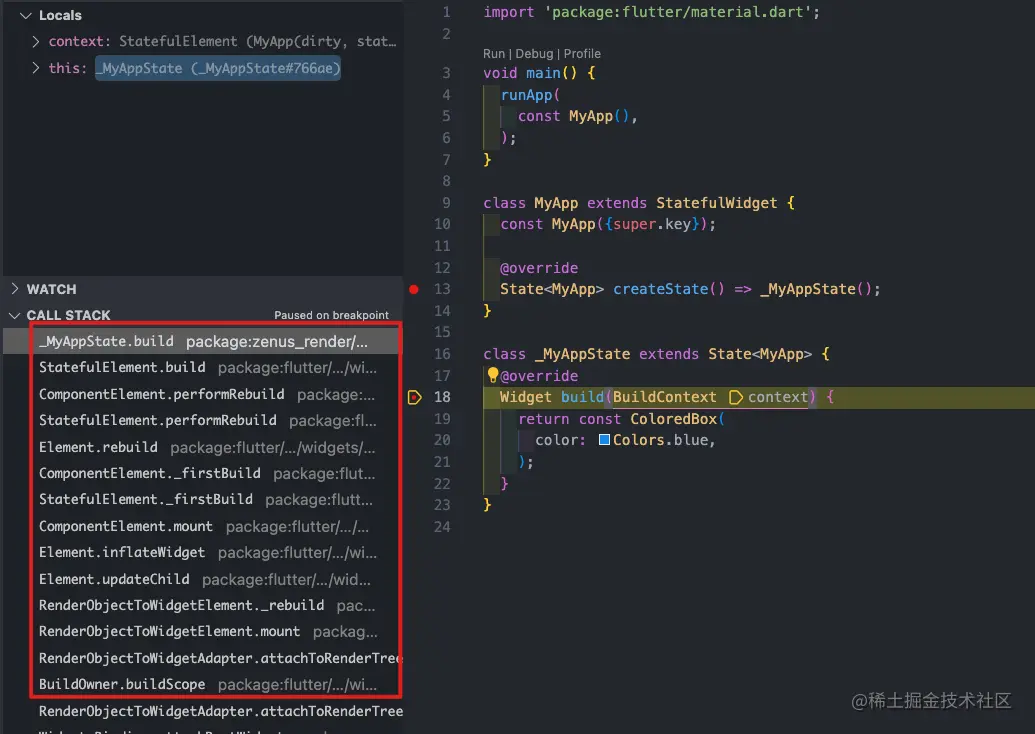
Task: Click the StatefulWidget class name
Action: 716,203
